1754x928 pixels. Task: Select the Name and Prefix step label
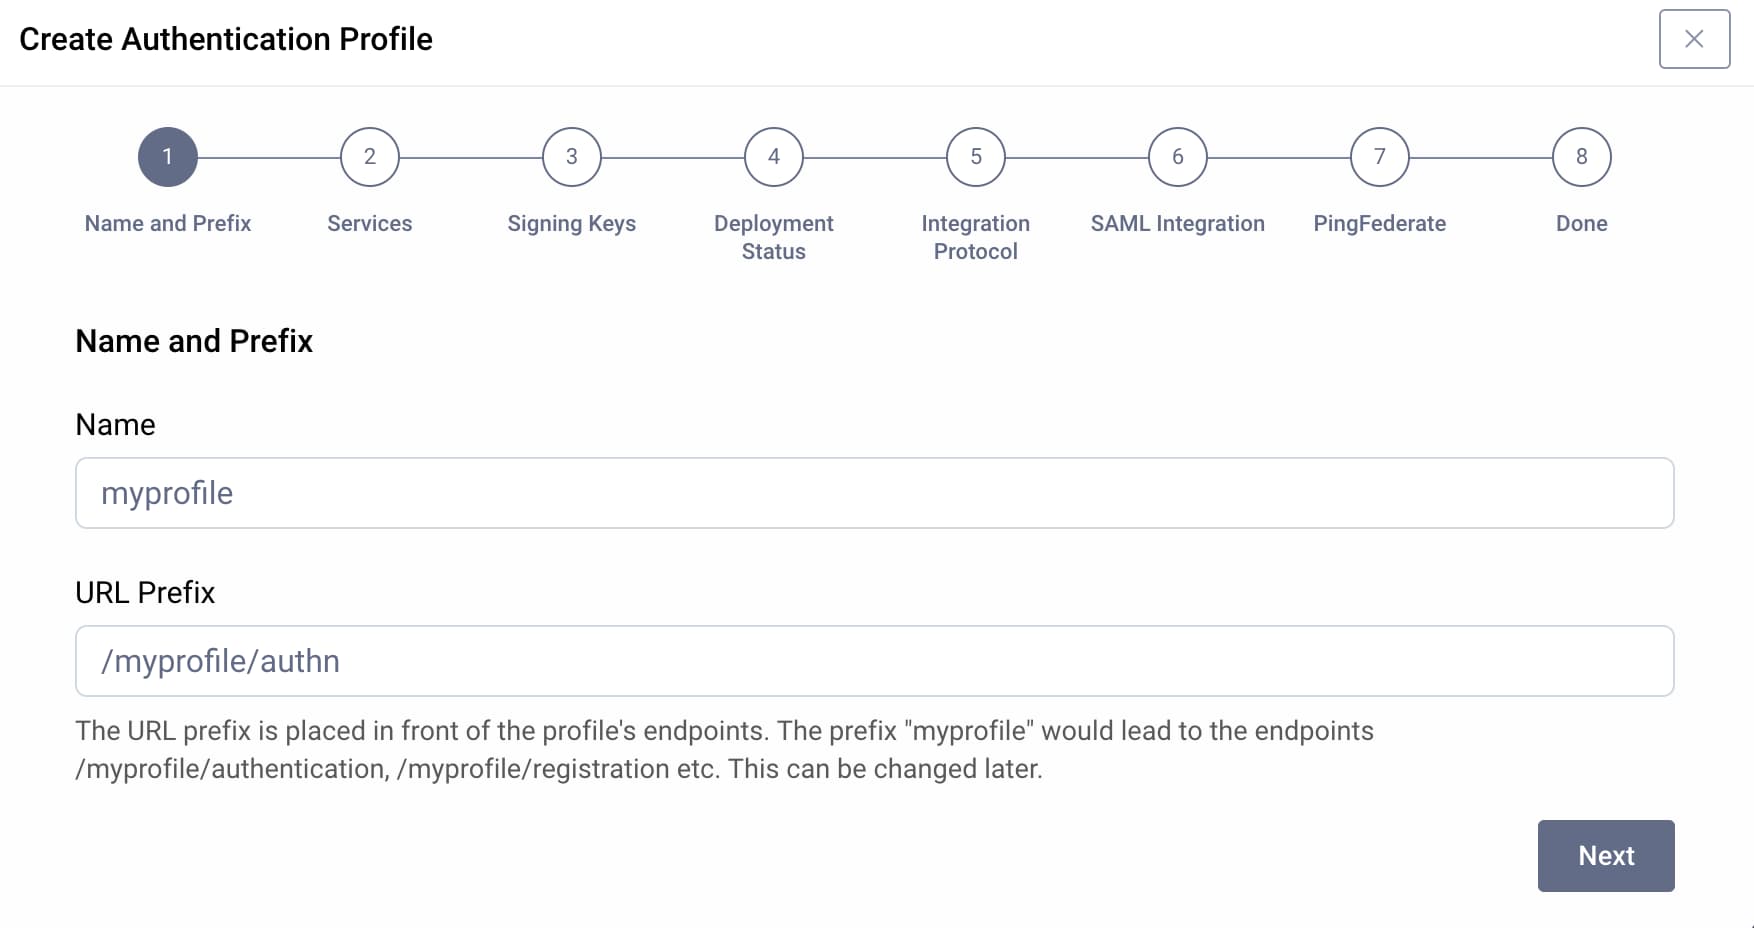click(x=168, y=223)
